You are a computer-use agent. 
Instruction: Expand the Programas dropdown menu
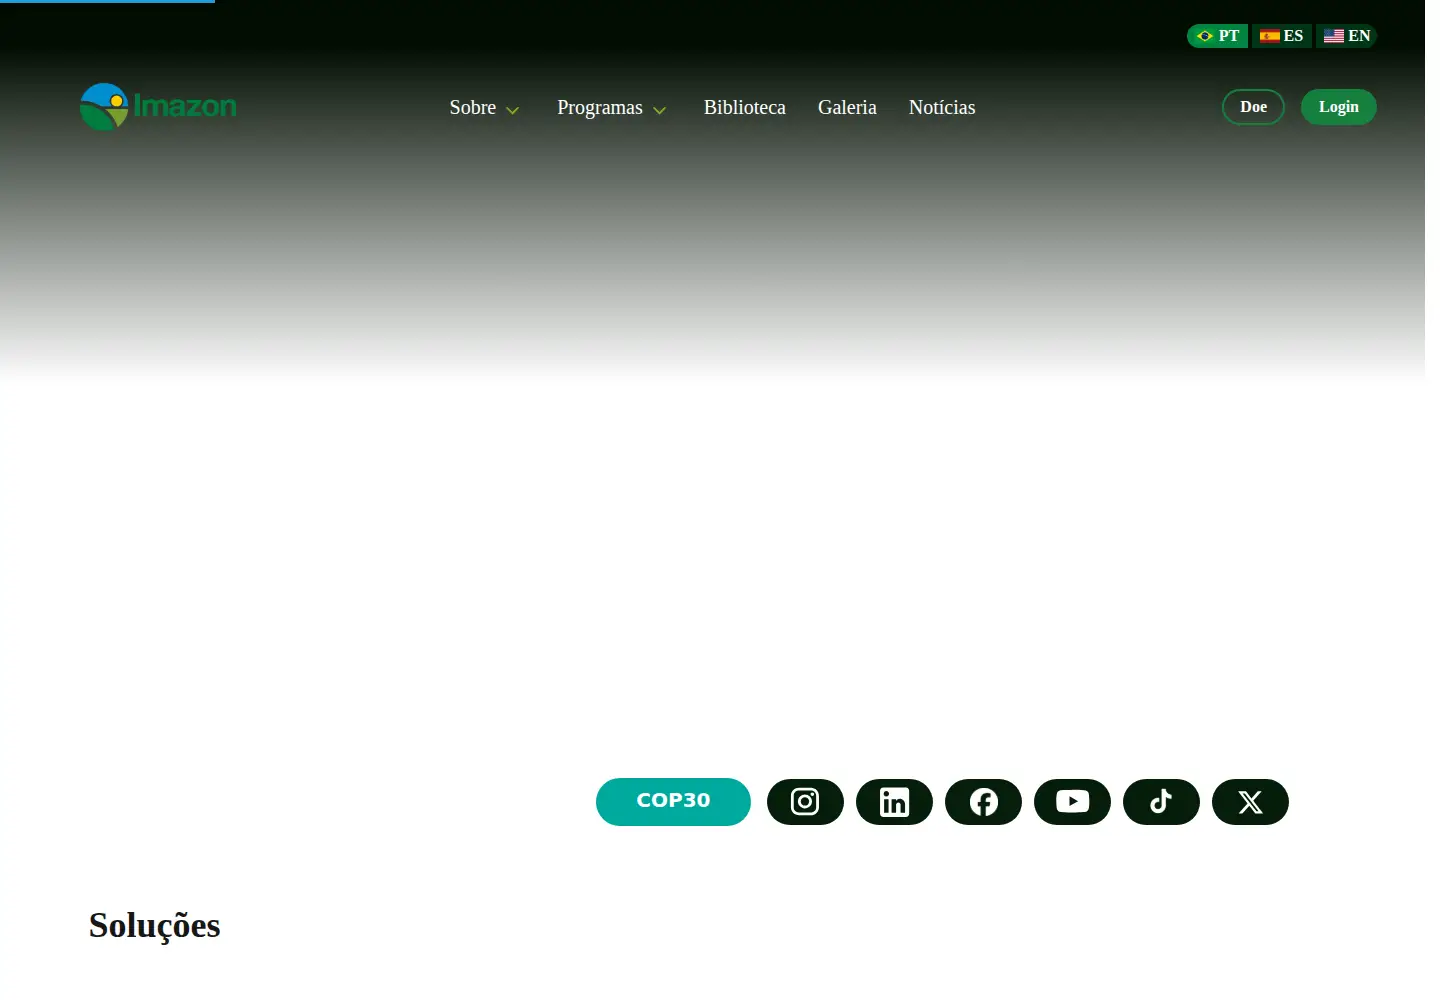[612, 108]
